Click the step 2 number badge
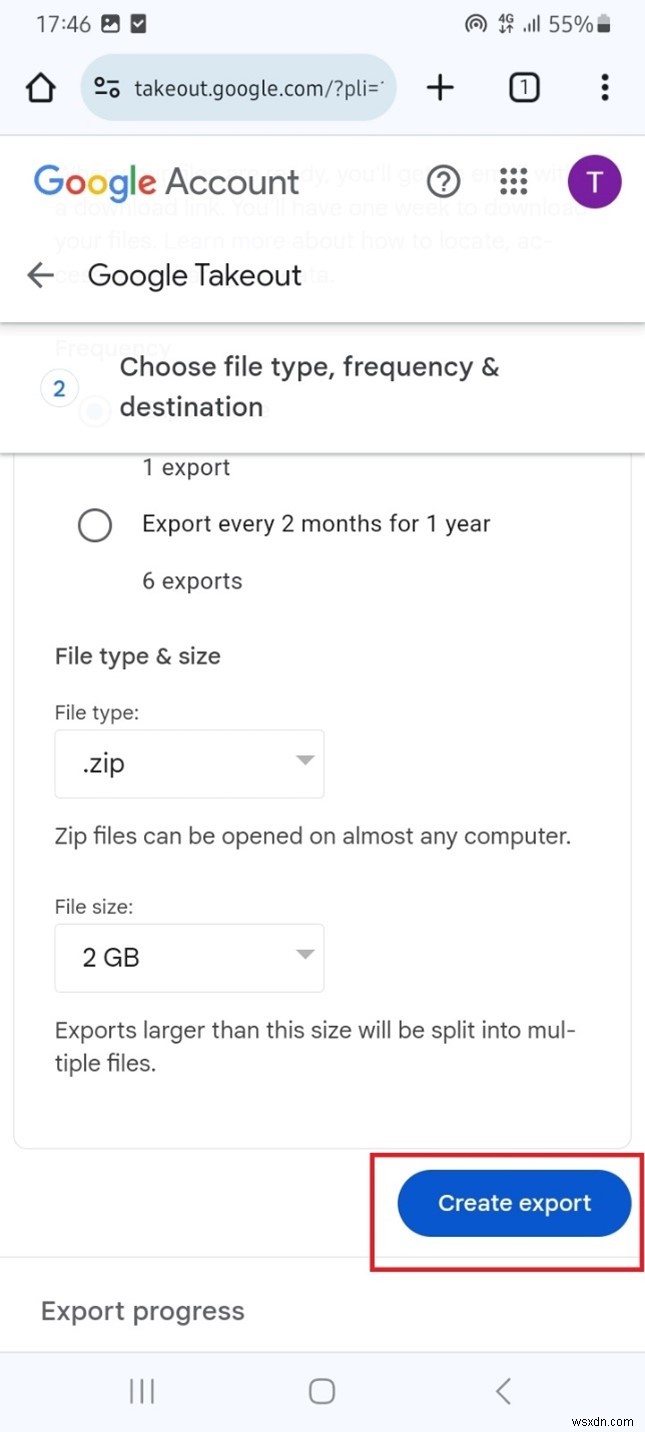The width and height of the screenshot is (645, 1432). click(x=59, y=388)
